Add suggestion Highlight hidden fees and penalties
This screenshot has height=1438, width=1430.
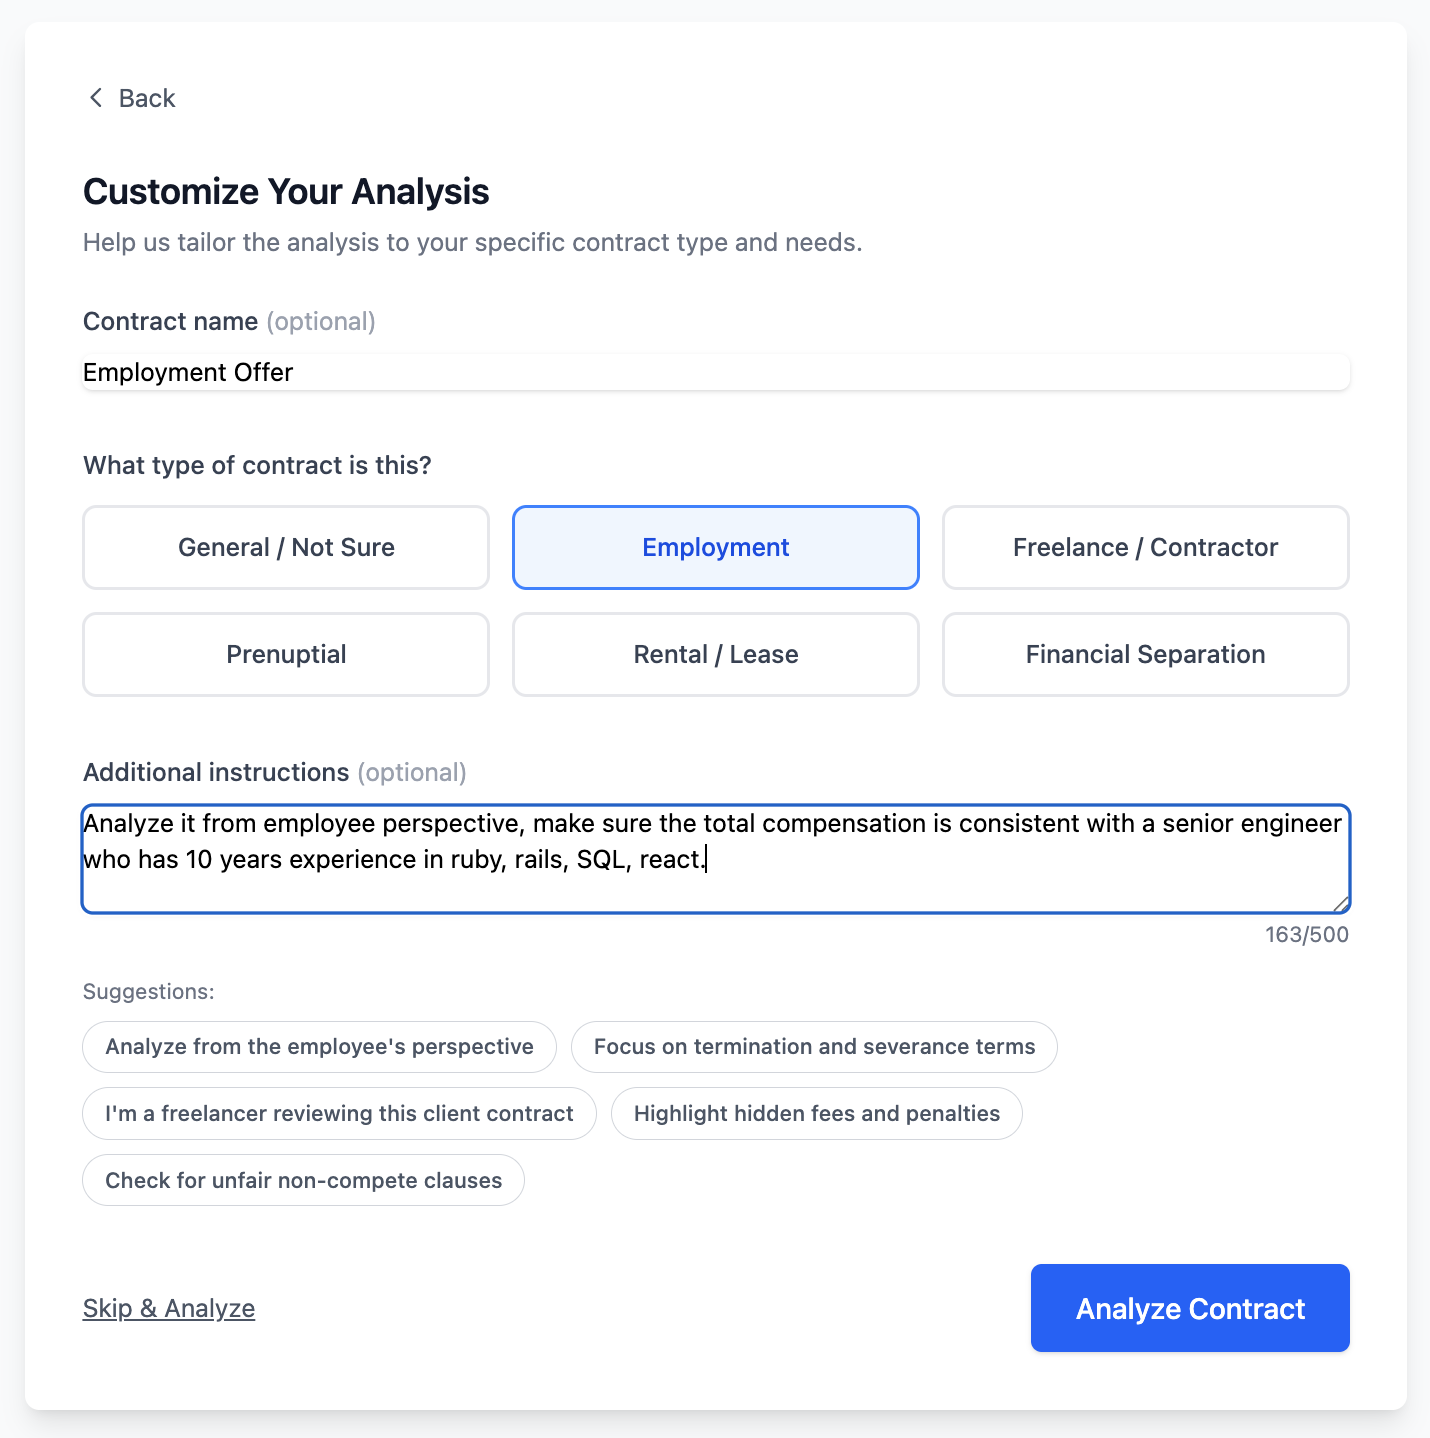point(816,1113)
